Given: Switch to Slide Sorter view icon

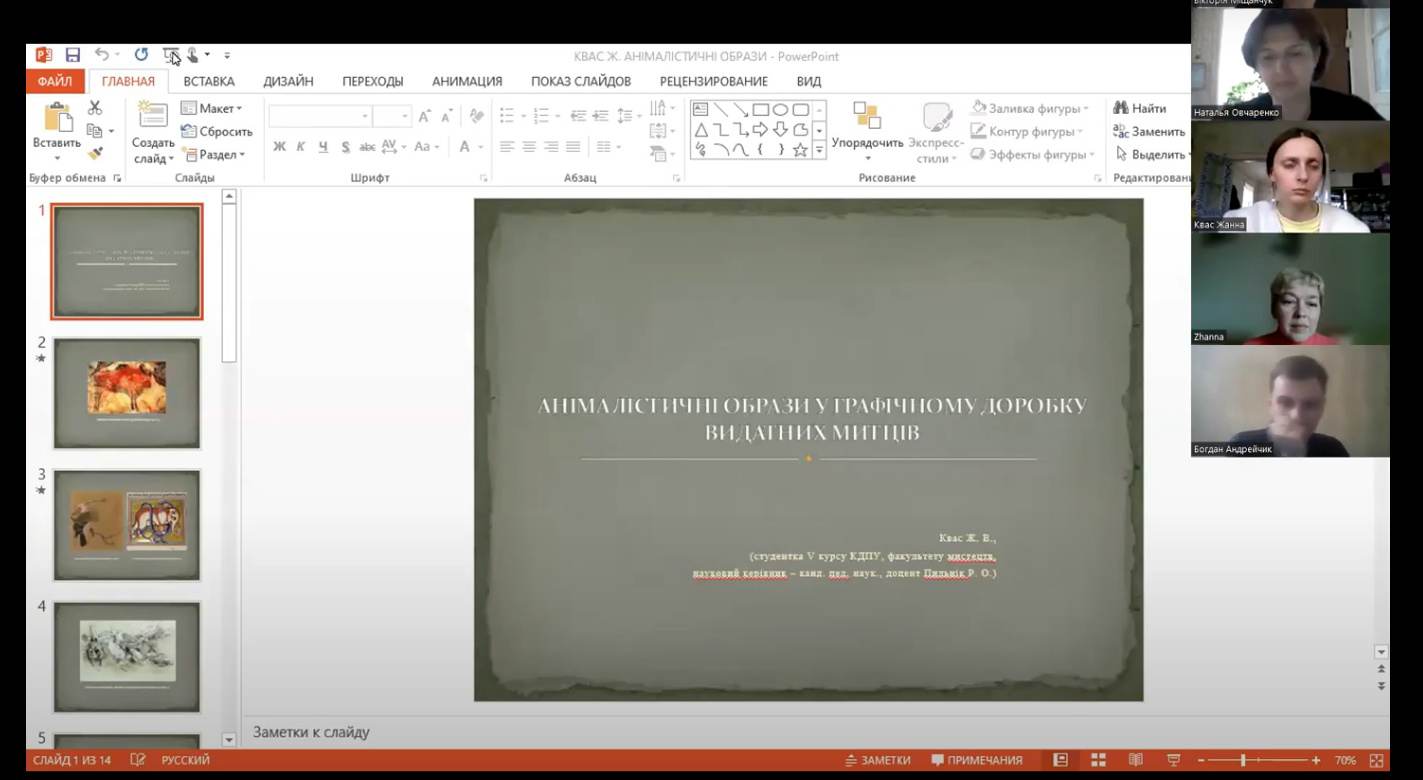Looking at the screenshot, I should click(1098, 760).
